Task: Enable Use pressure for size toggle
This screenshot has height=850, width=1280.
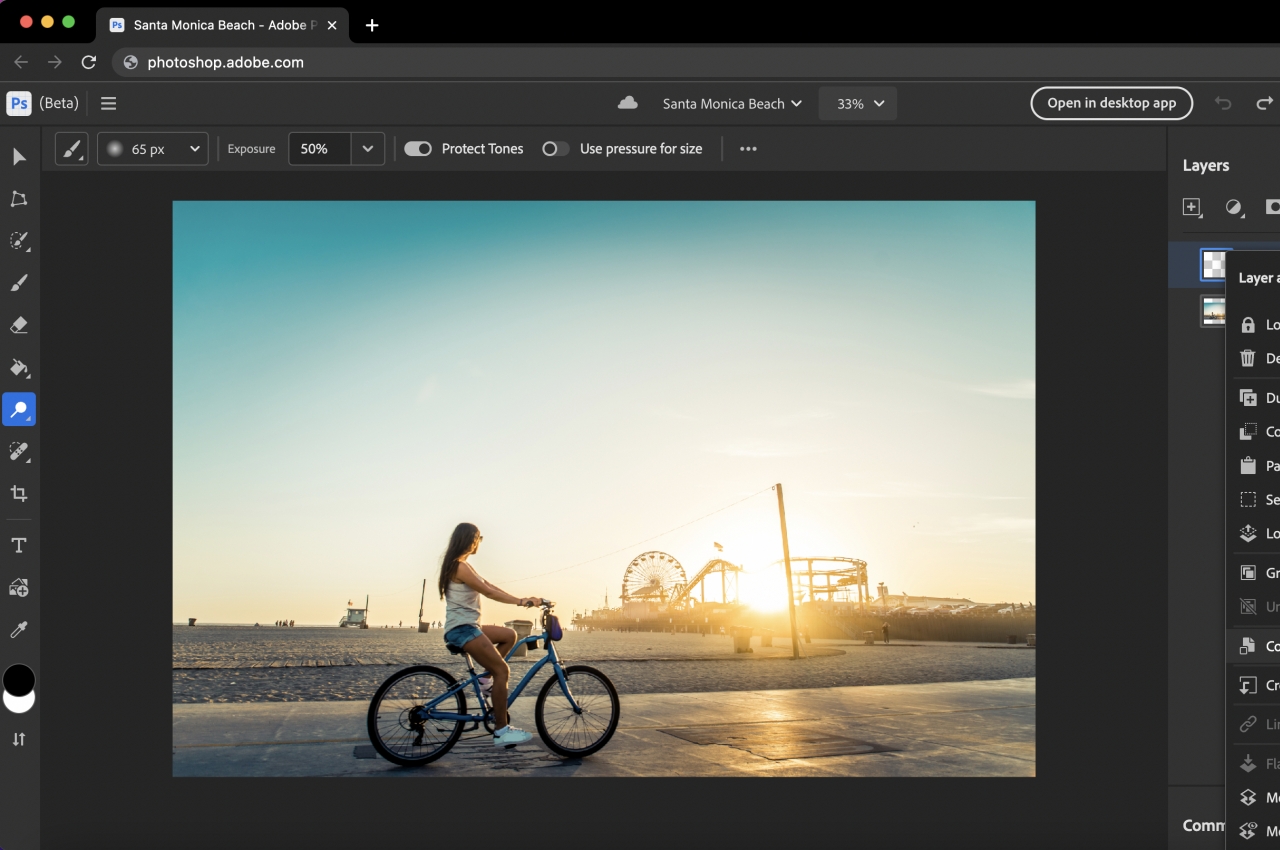Action: (555, 149)
